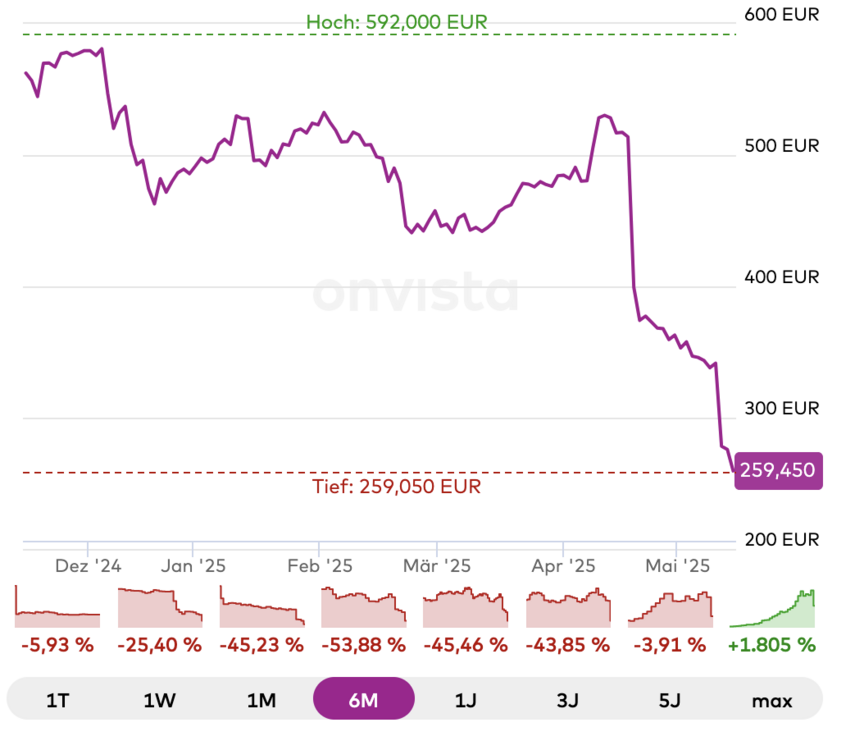Switch to the 1W time range

click(x=160, y=700)
